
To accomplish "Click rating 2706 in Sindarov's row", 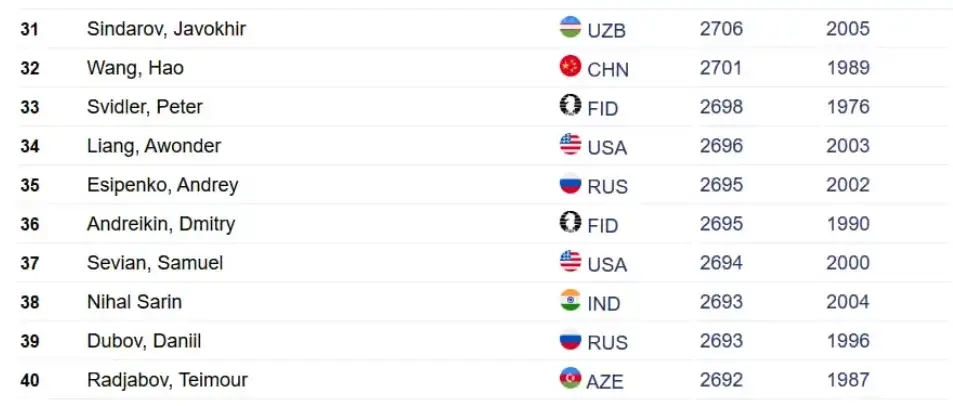I will [721, 29].
